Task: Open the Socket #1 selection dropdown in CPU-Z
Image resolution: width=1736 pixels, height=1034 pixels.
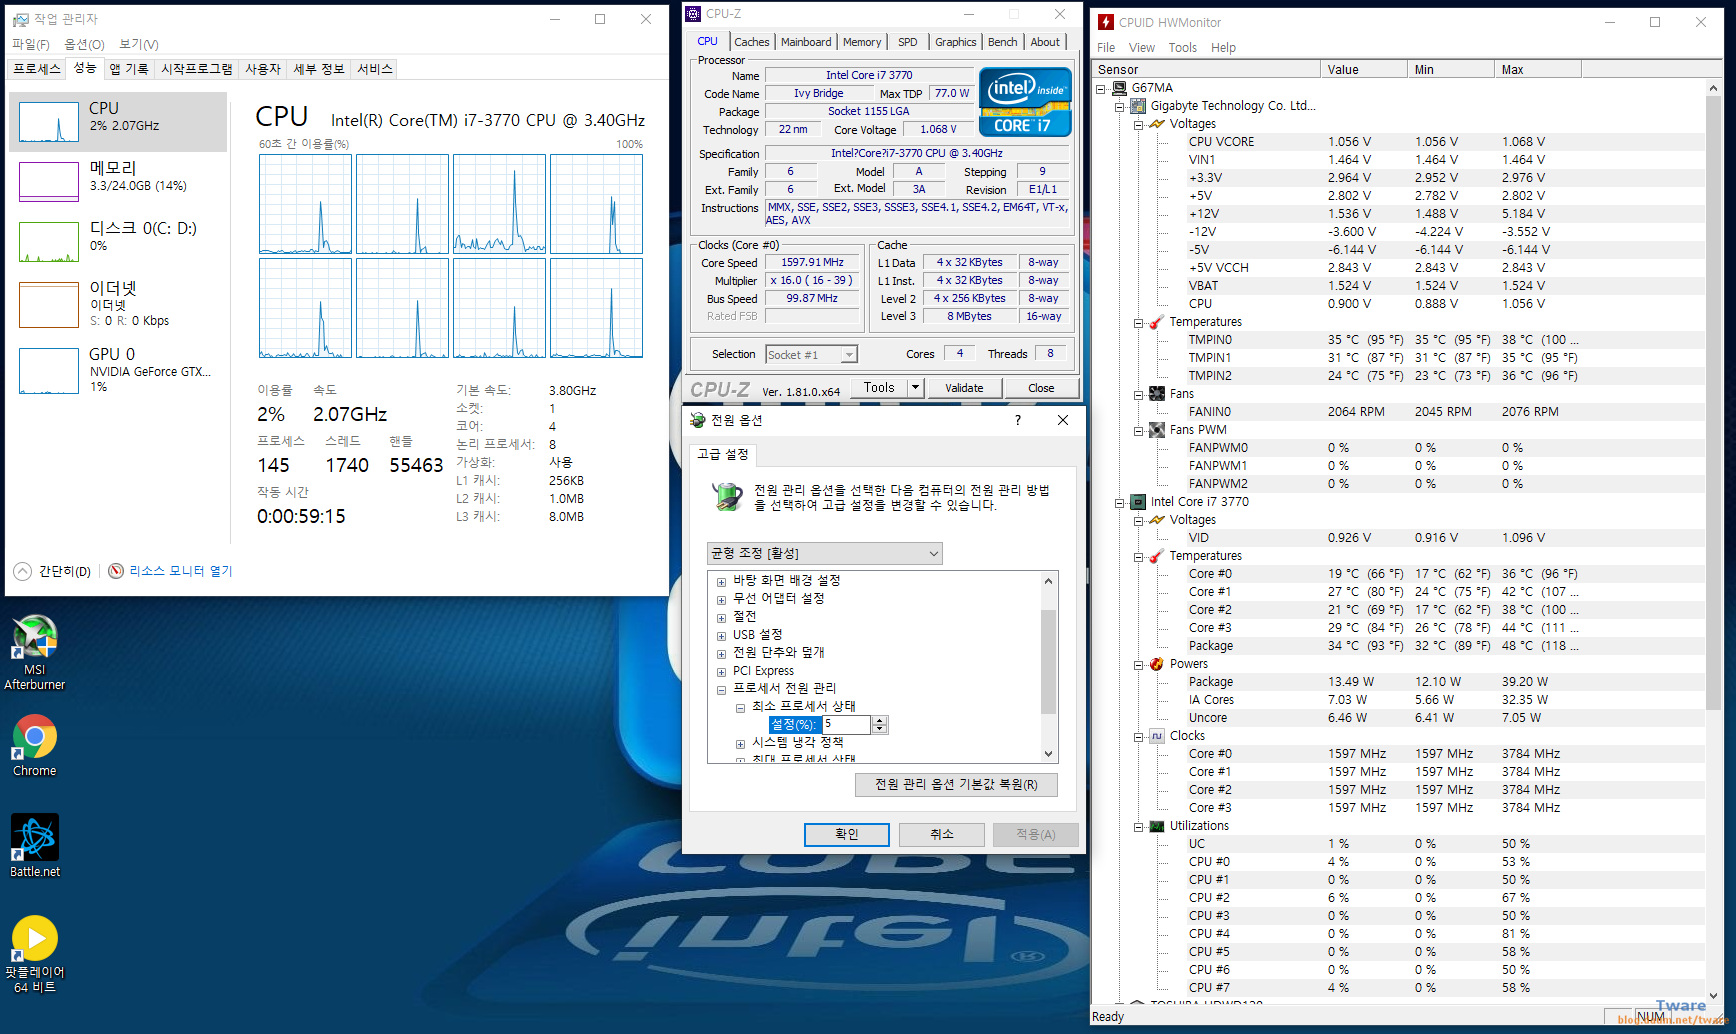Action: coord(811,354)
